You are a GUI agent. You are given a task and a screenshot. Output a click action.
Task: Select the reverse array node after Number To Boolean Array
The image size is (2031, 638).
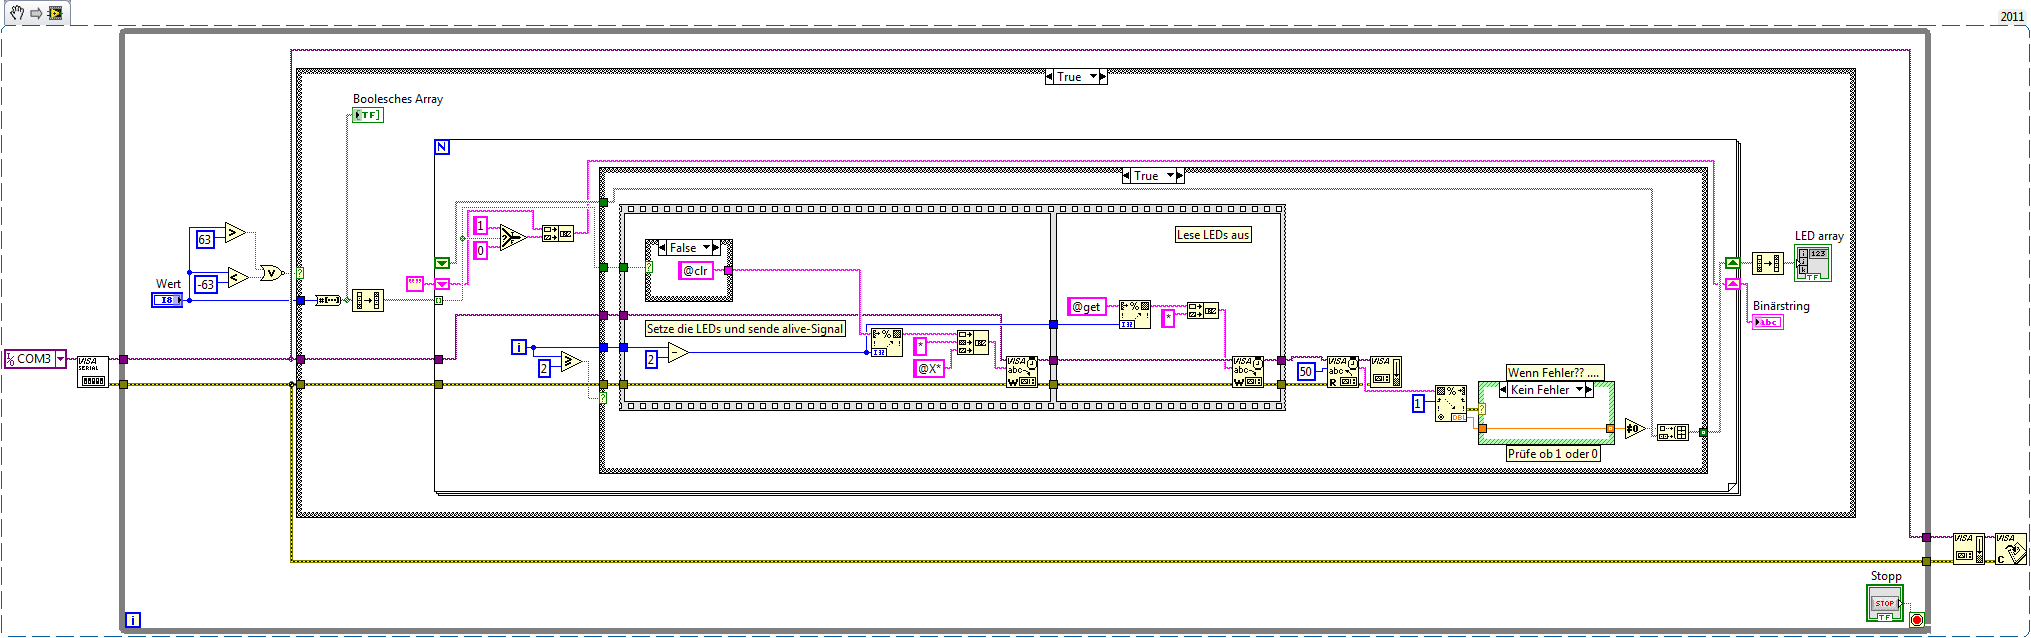(x=367, y=300)
